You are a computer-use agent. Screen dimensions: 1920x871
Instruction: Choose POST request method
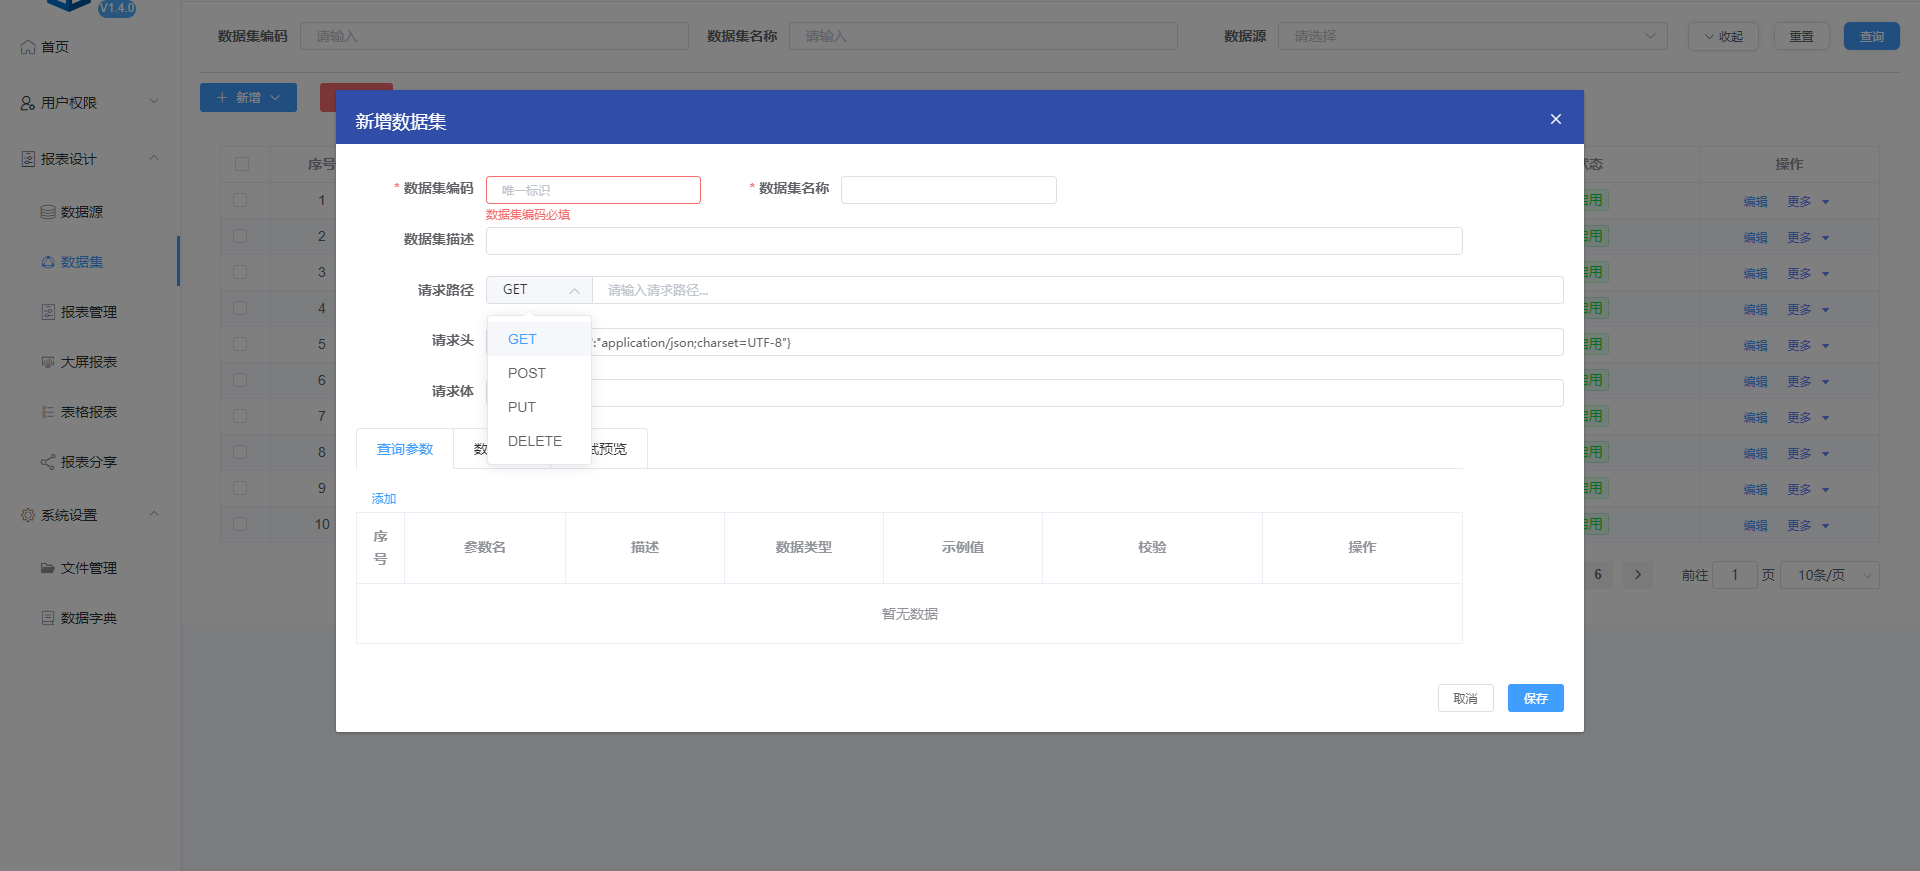pyautogui.click(x=539, y=373)
